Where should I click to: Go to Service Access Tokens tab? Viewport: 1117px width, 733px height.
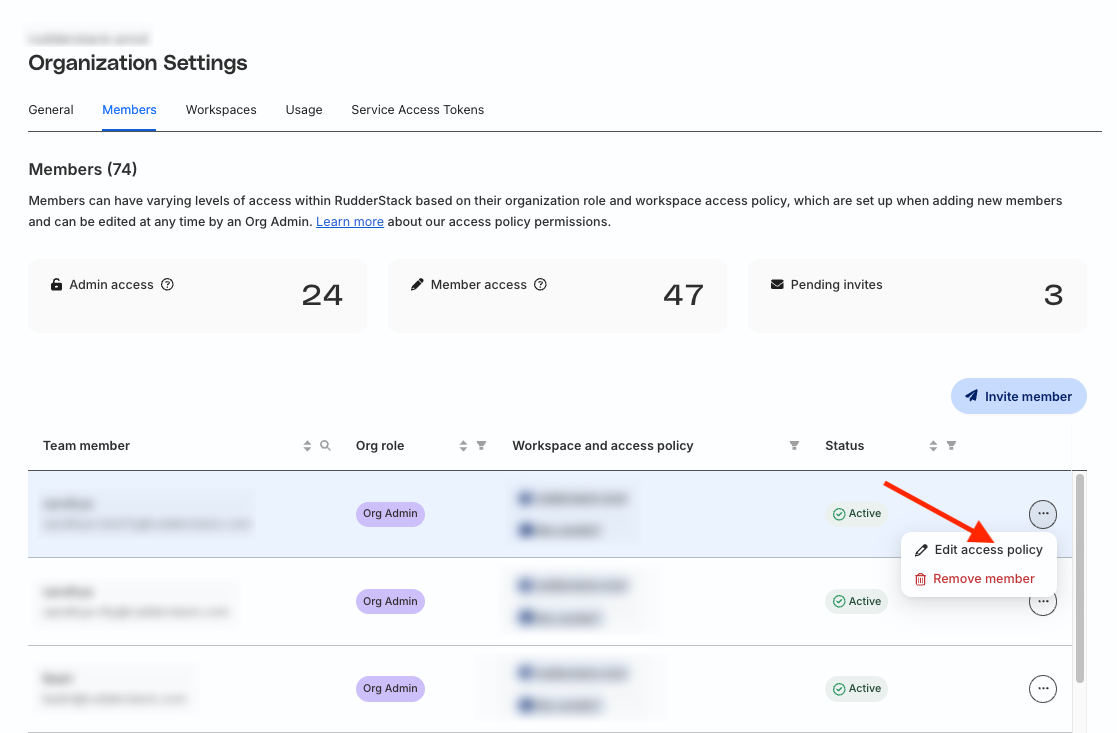click(417, 110)
